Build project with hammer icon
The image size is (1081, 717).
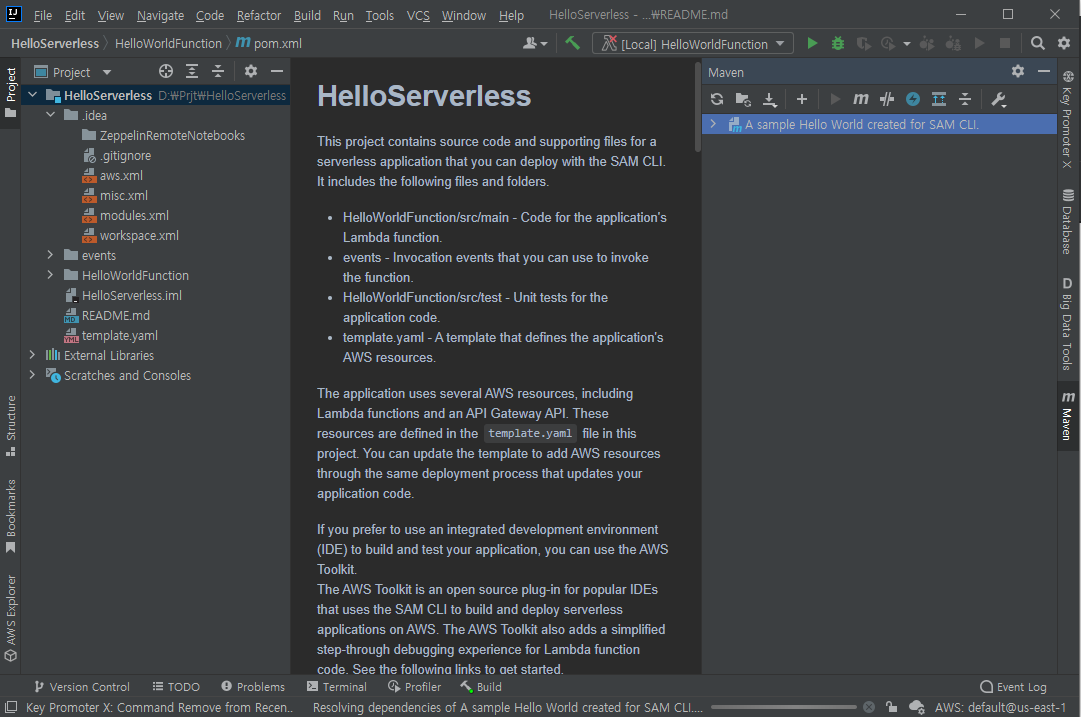coord(572,43)
